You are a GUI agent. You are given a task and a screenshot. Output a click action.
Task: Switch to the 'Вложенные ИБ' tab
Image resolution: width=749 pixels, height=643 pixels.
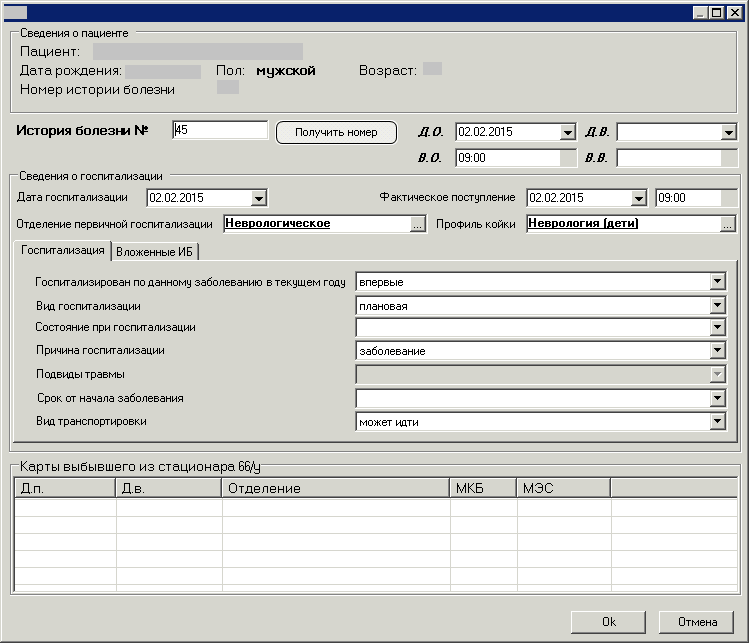point(154,252)
